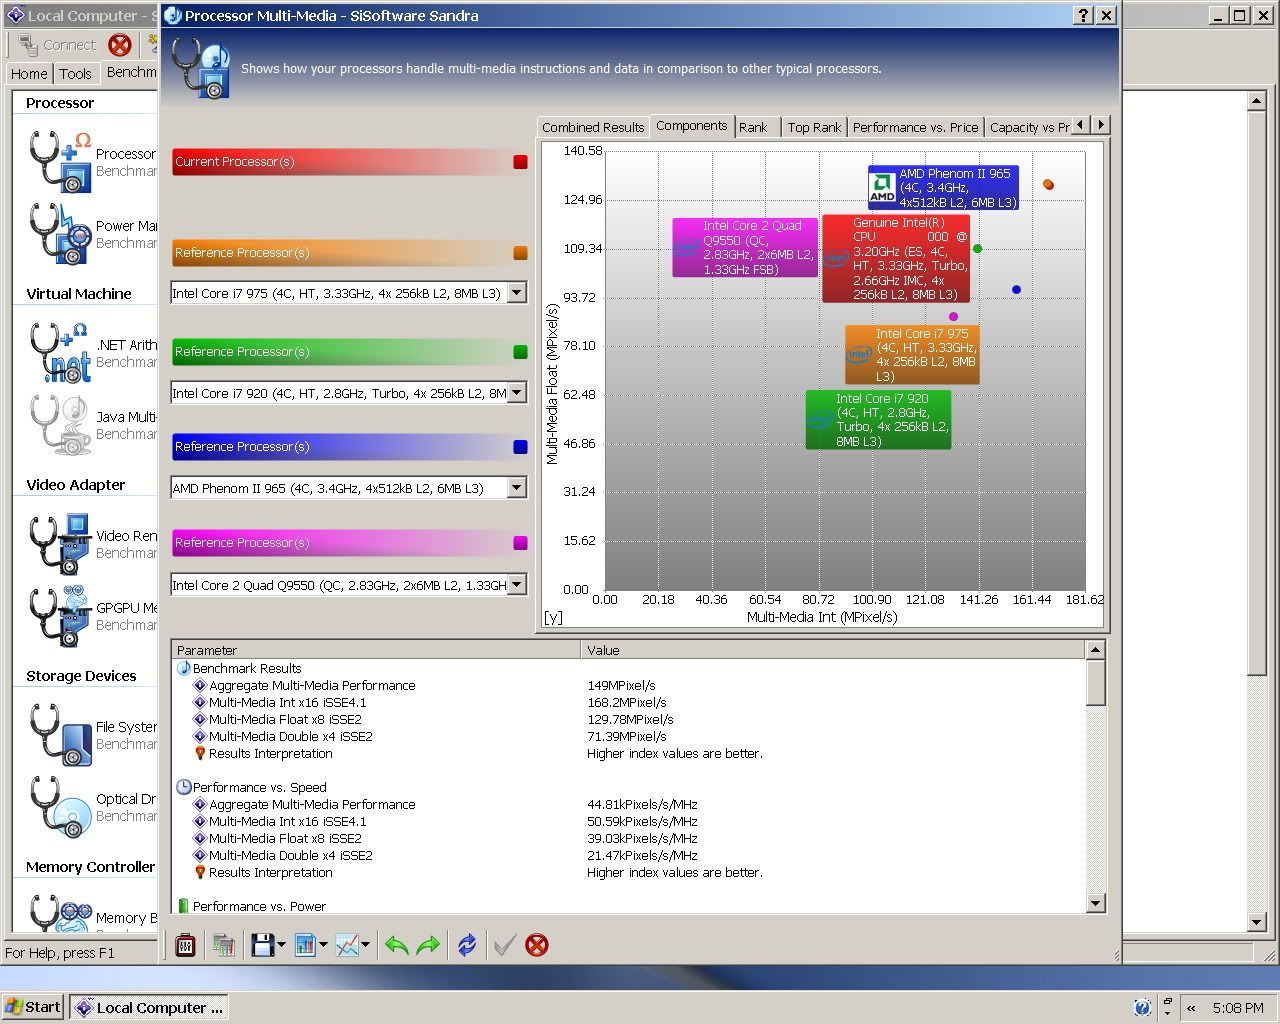Click the orange reference processor color swatch
The height and width of the screenshot is (1024, 1280).
pyautogui.click(x=520, y=253)
